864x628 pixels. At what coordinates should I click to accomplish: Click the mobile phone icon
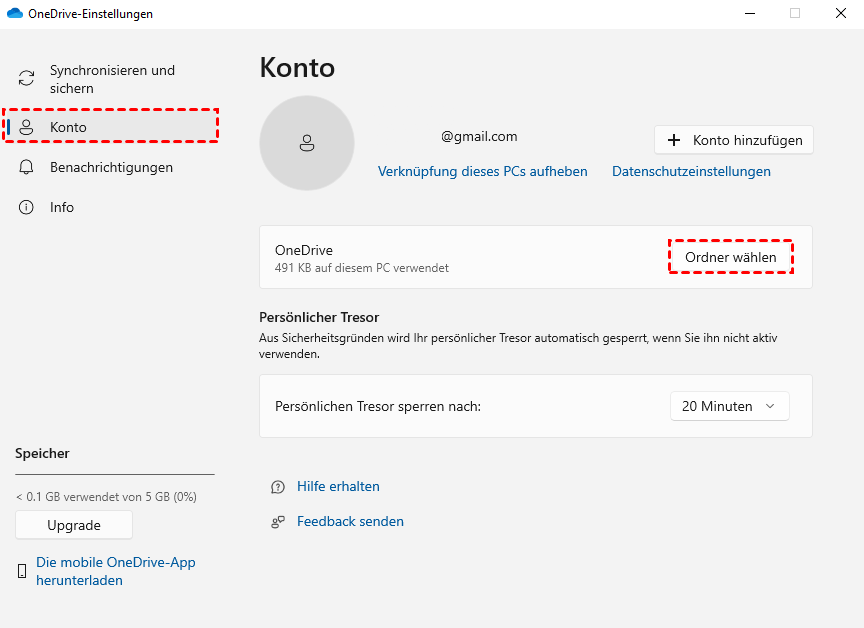point(22,571)
